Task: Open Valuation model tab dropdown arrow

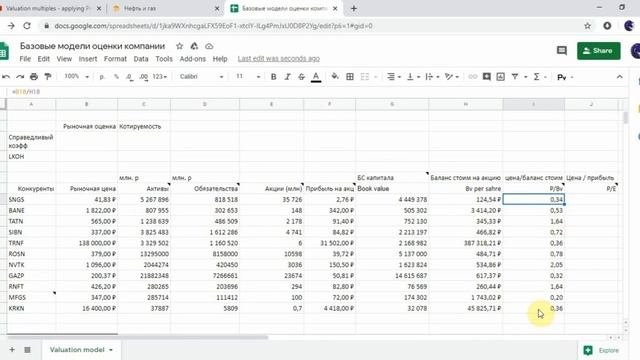Action: 111,350
